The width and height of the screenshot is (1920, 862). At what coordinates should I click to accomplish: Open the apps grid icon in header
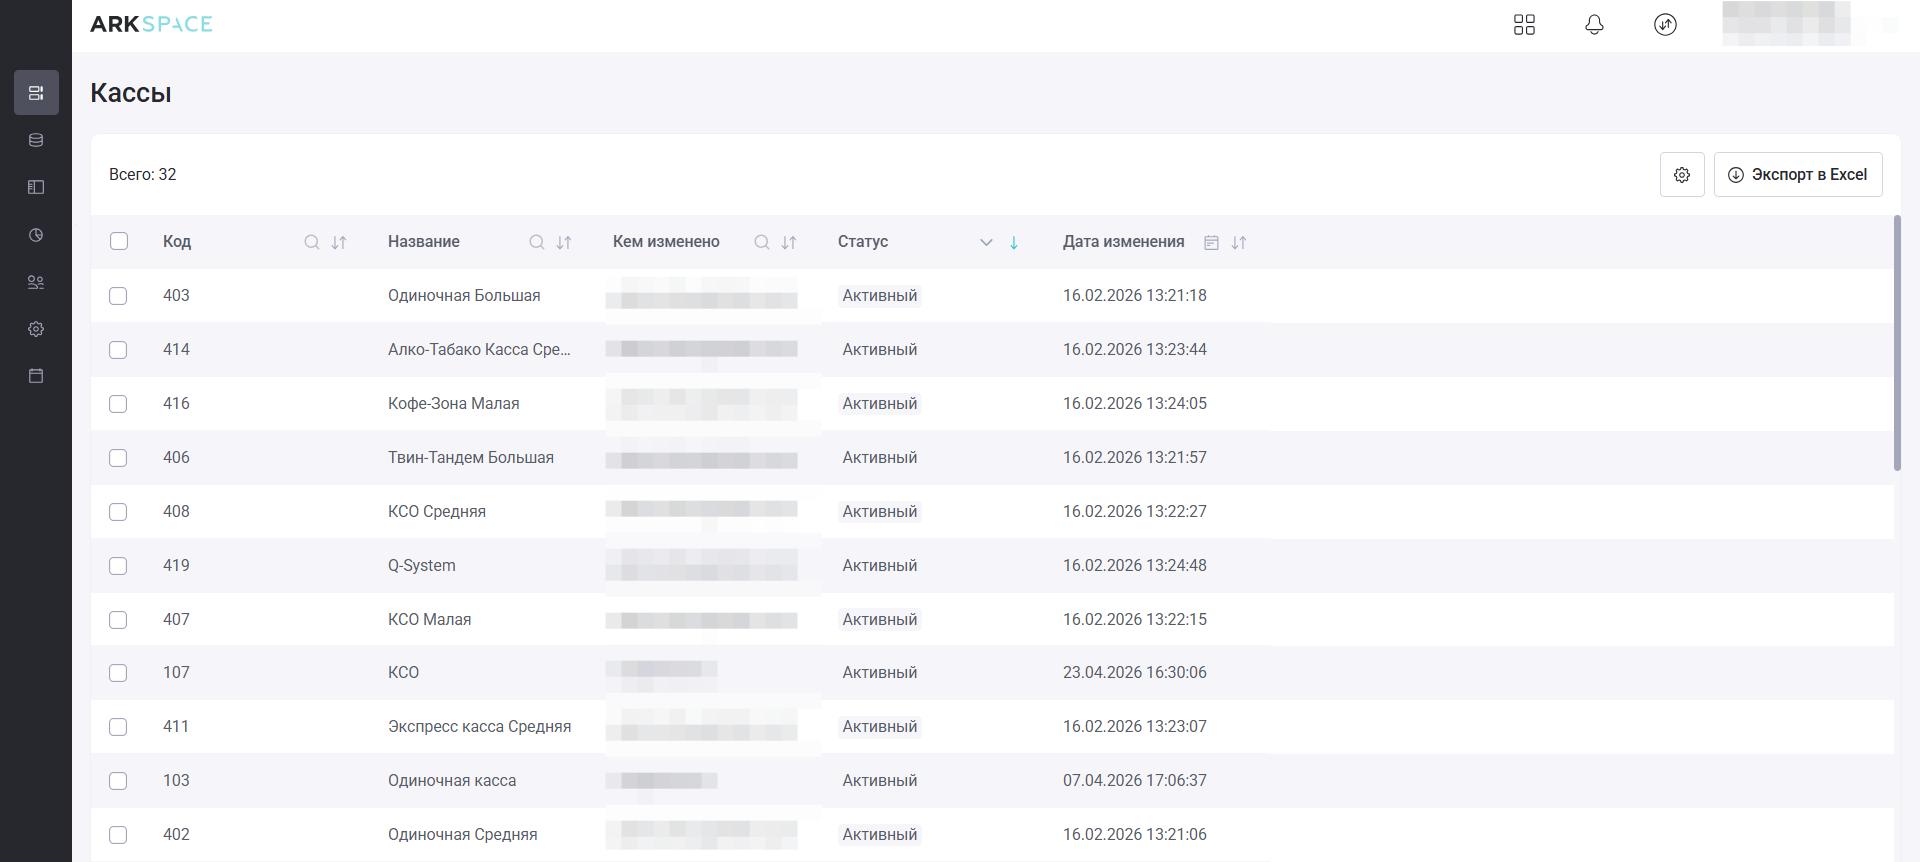tap(1524, 25)
